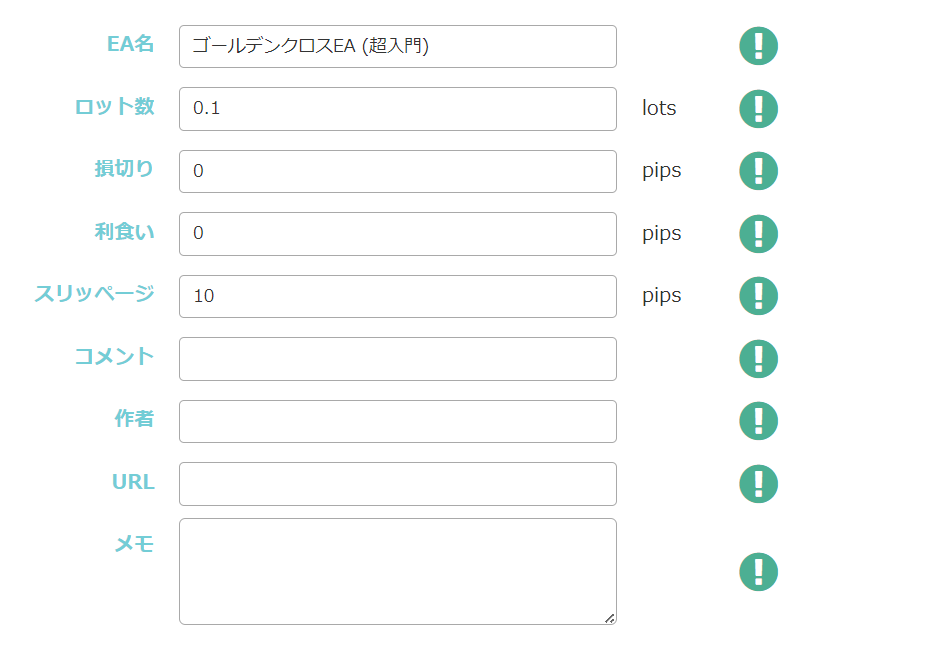This screenshot has width=929, height=658.
Task: Show the help icon for 損切り
Action: point(758,171)
